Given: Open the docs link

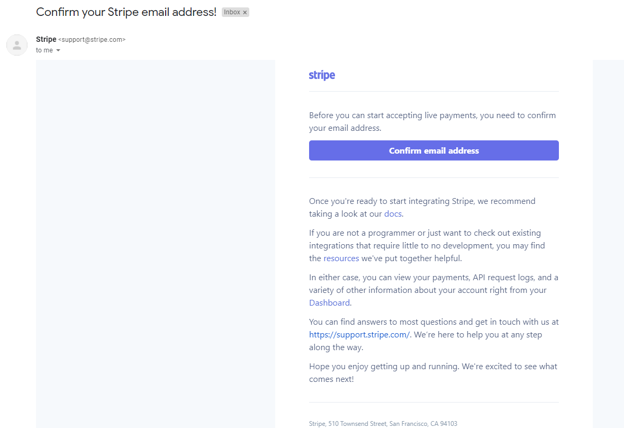Looking at the screenshot, I should pos(393,214).
